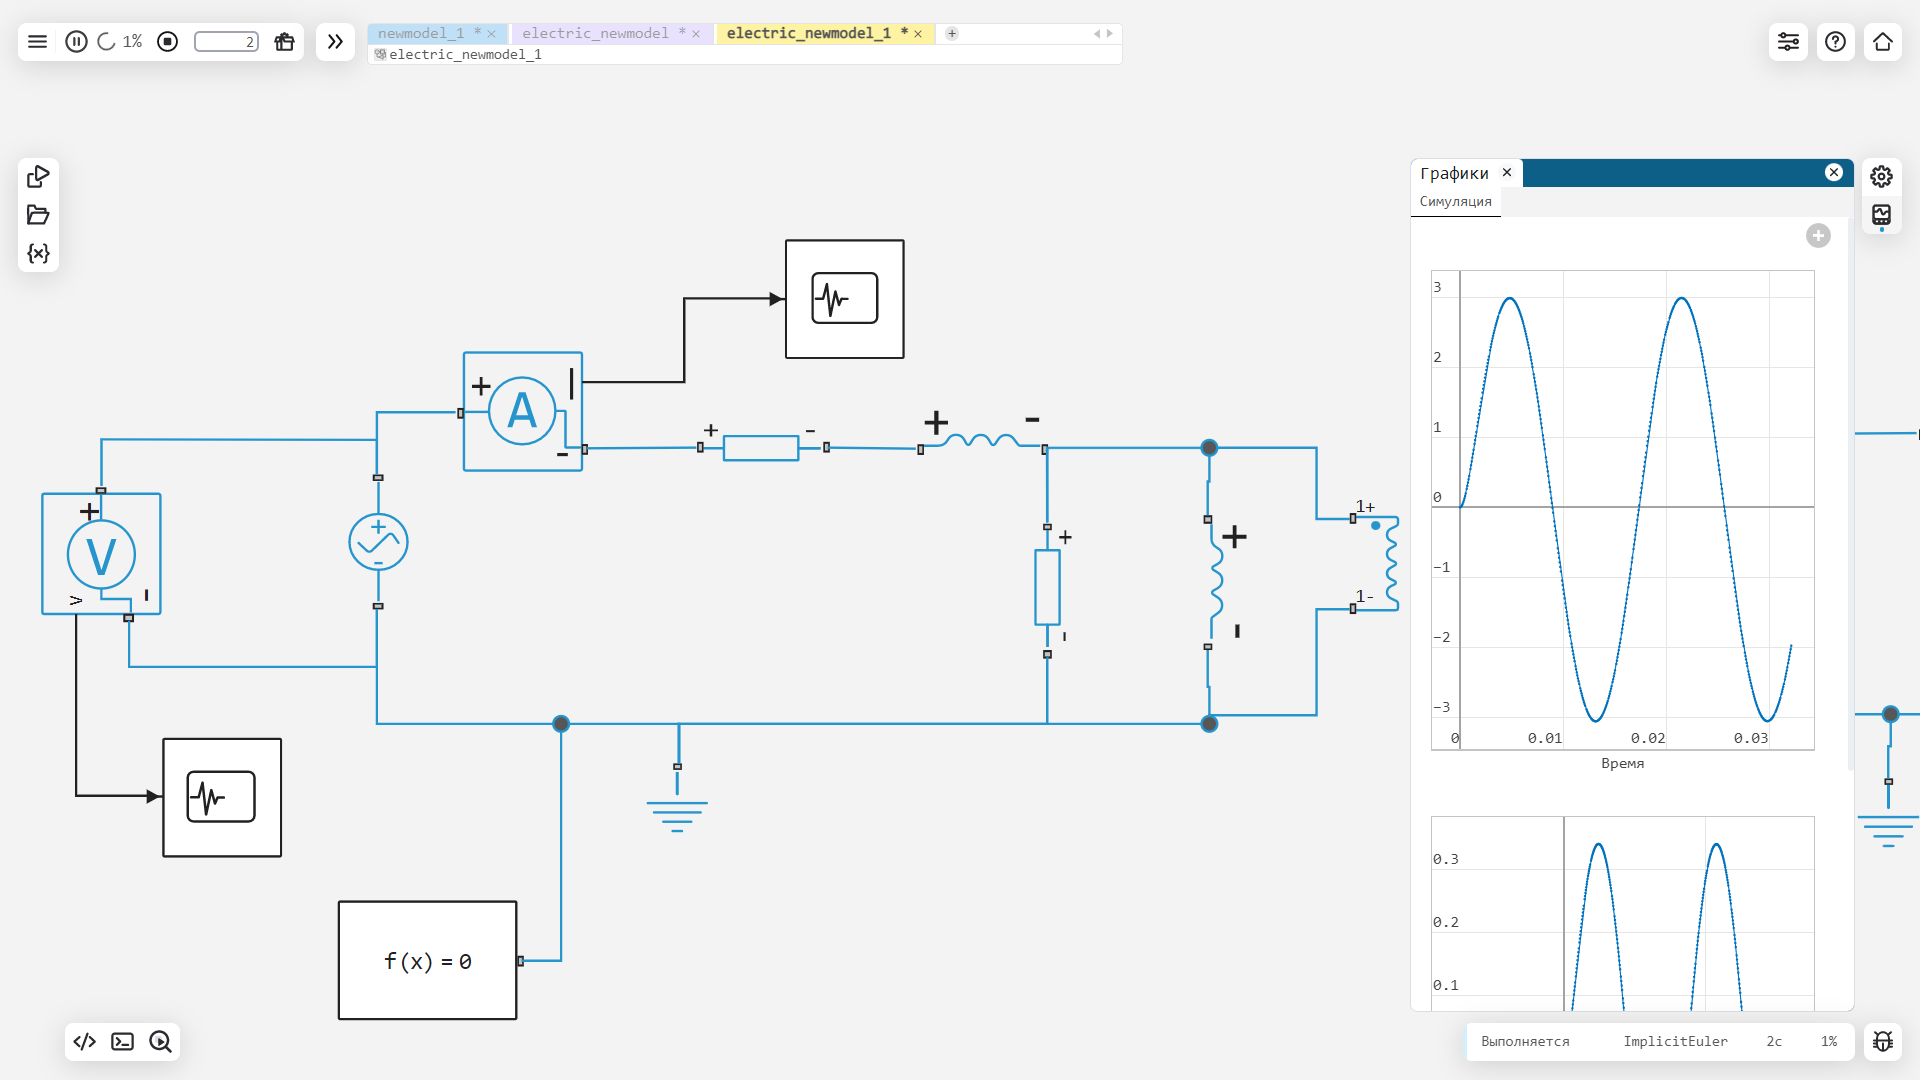1920x1080 pixels.
Task: Select the Симуляция tab in graphs panel
Action: point(1455,201)
